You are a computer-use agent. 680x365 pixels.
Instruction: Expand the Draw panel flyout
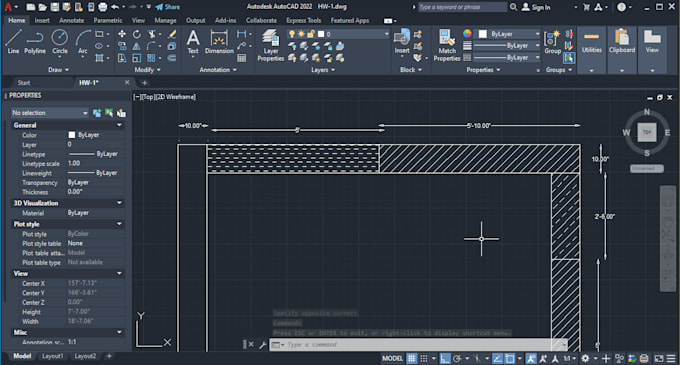[59, 69]
